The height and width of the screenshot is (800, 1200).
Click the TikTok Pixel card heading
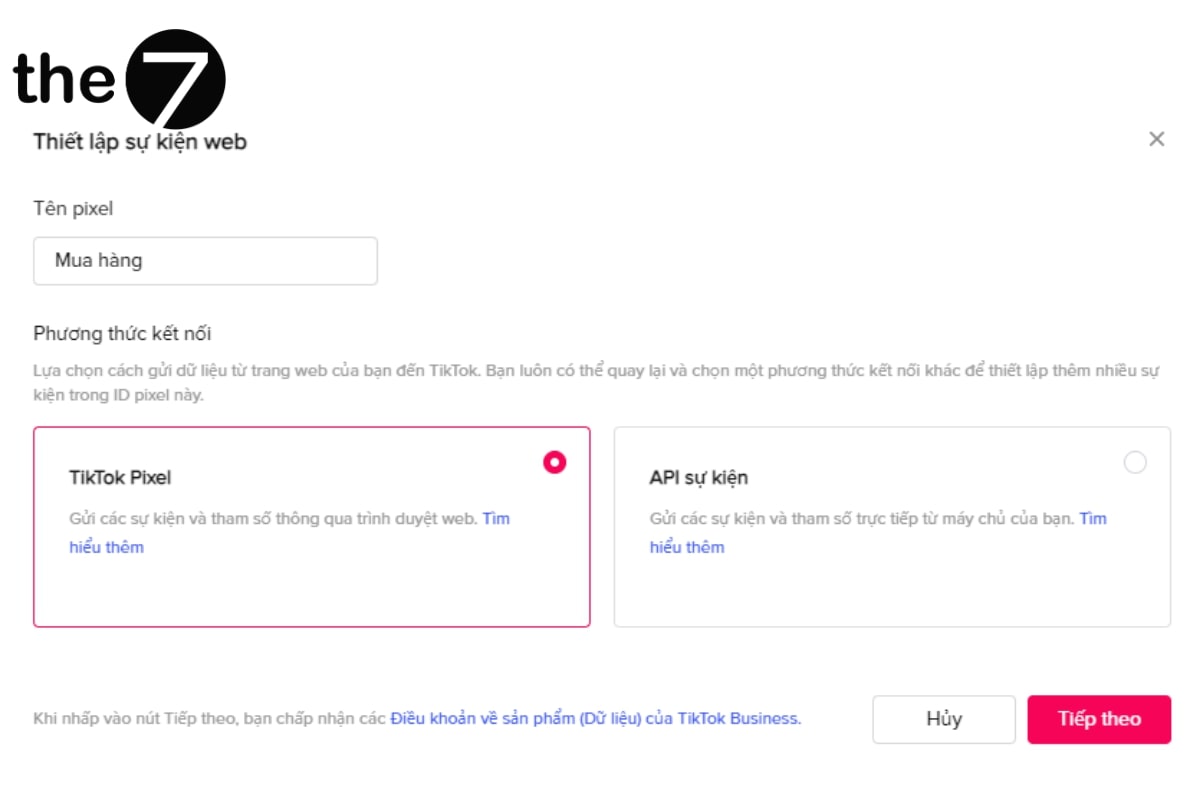[x=120, y=477]
